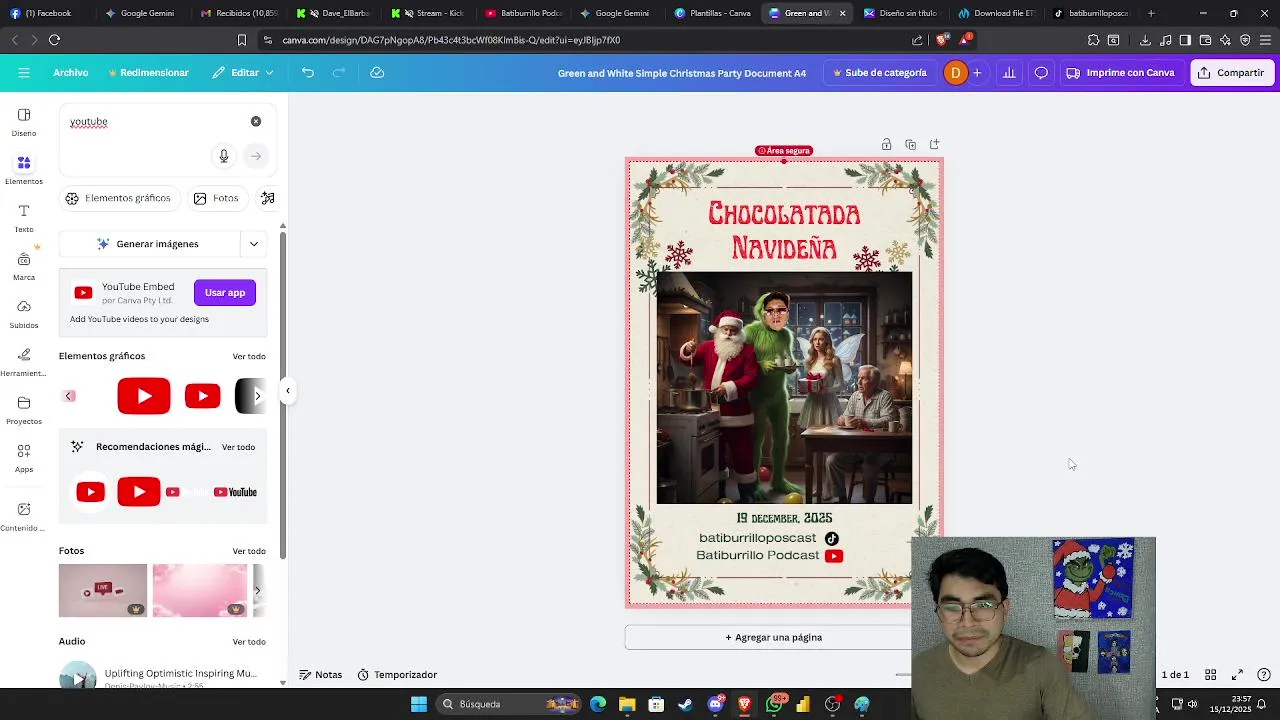Enter fullscreen presentation mode icon
The height and width of the screenshot is (720, 1280).
click(x=1237, y=675)
